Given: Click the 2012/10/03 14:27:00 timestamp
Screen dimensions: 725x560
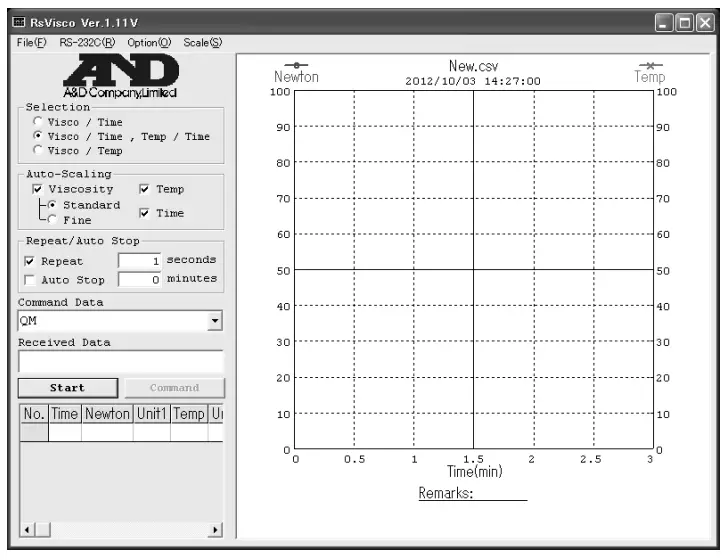Looking at the screenshot, I should pyautogui.click(x=473, y=81).
